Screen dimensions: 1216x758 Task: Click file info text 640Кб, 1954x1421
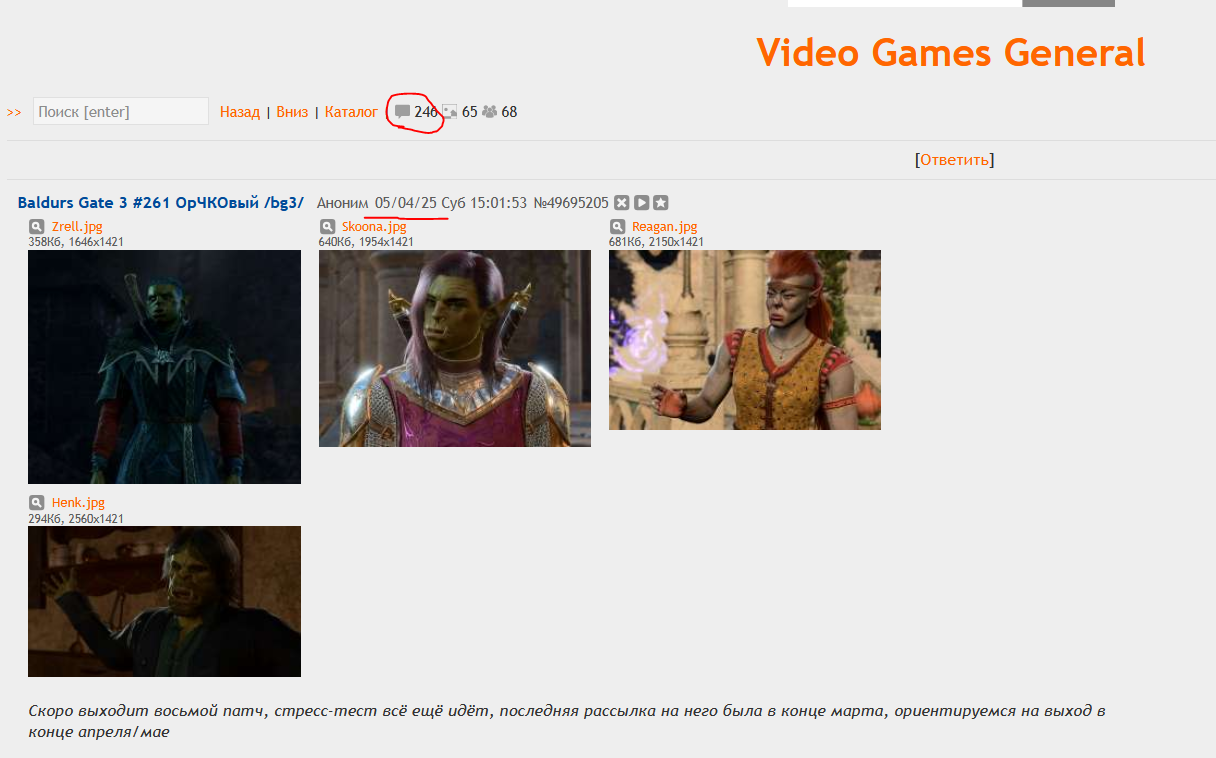point(366,242)
